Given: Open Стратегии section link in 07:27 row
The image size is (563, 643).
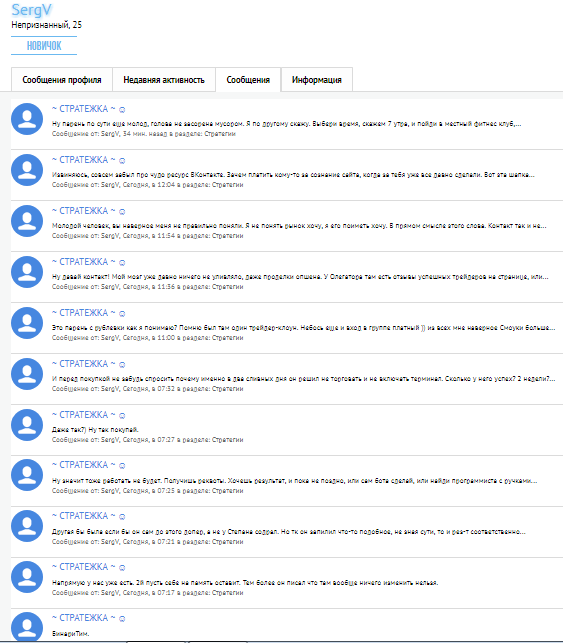Looking at the screenshot, I should (x=228, y=440).
